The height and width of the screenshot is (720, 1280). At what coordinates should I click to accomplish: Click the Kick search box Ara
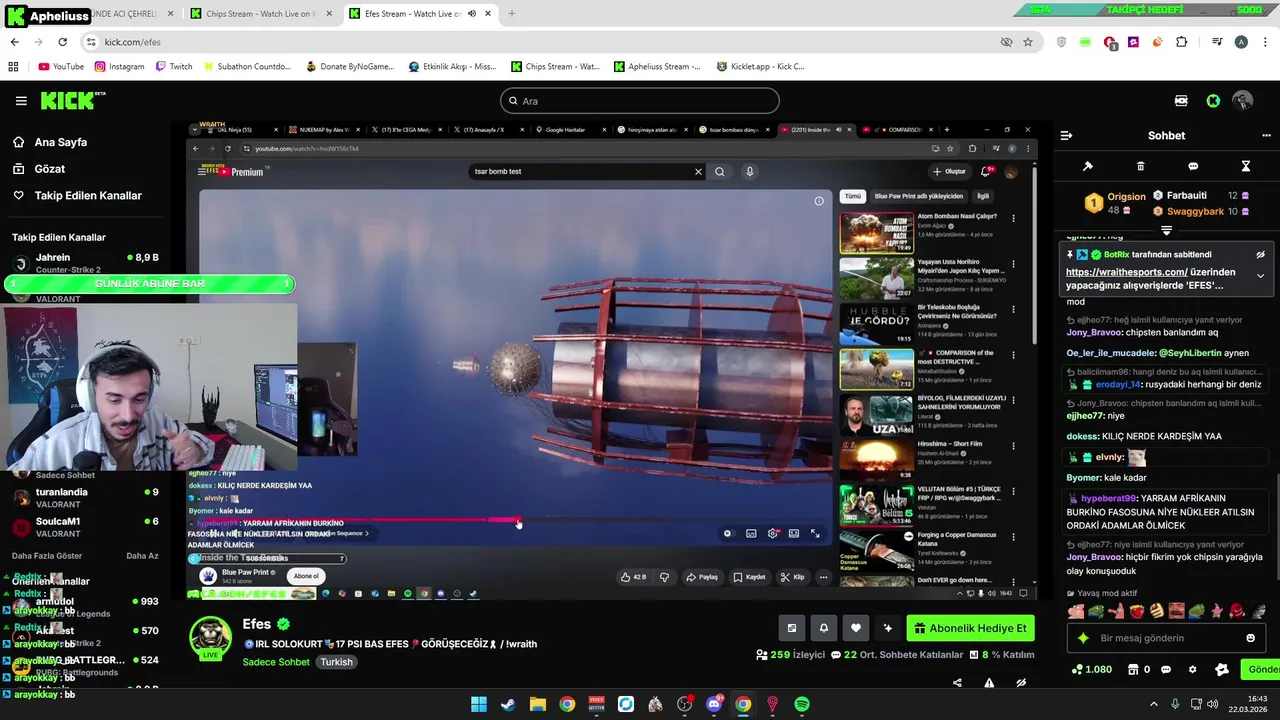(x=640, y=101)
